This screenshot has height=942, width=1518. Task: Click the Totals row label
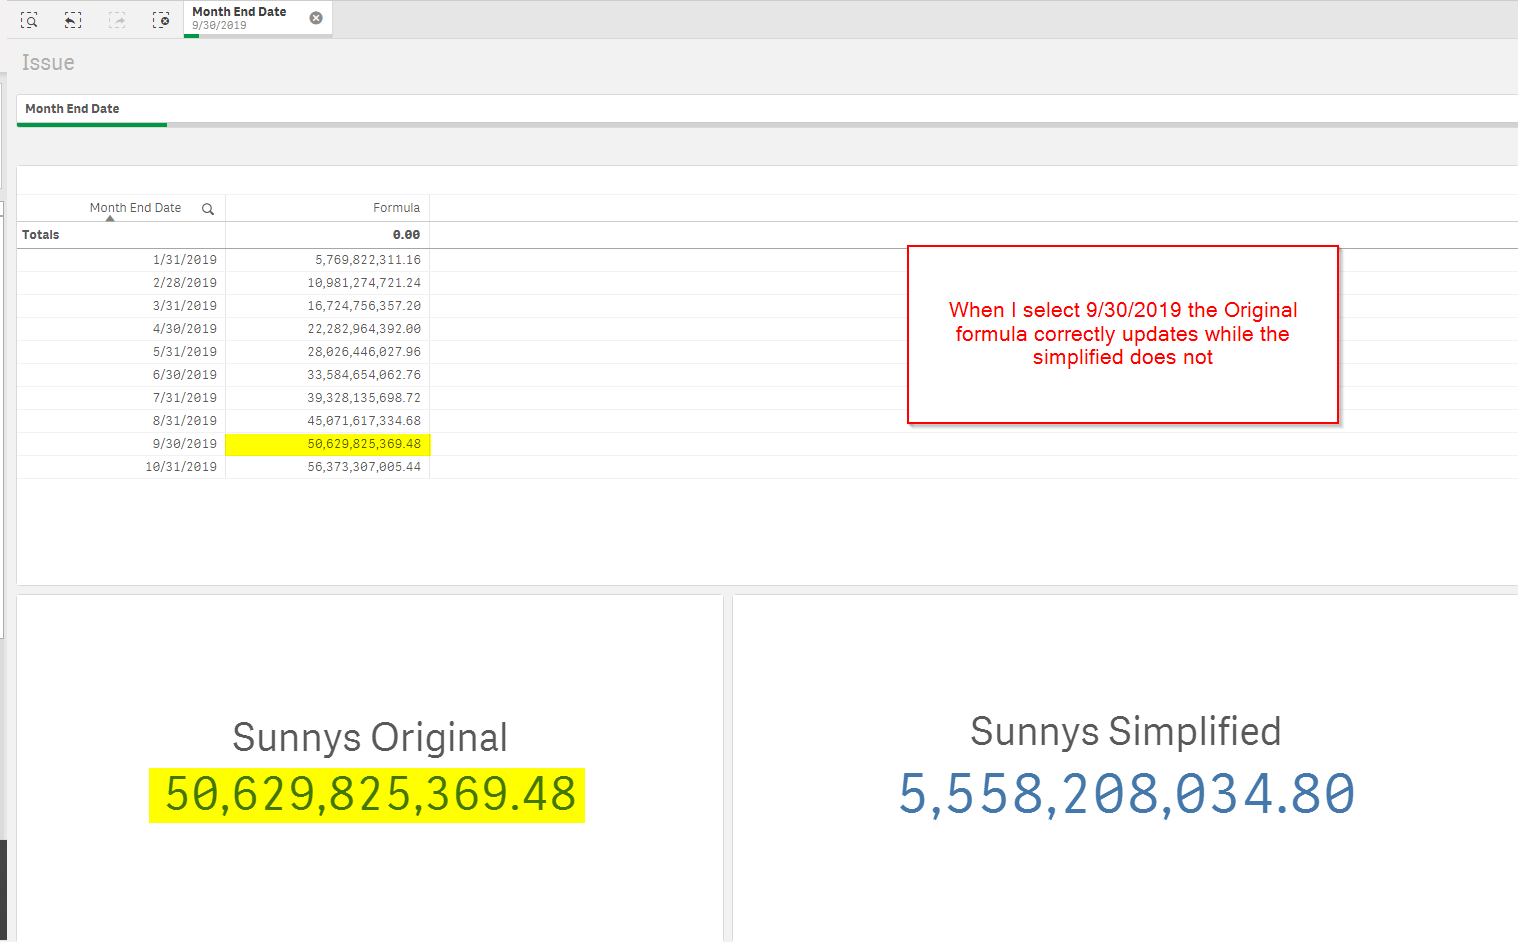(41, 235)
